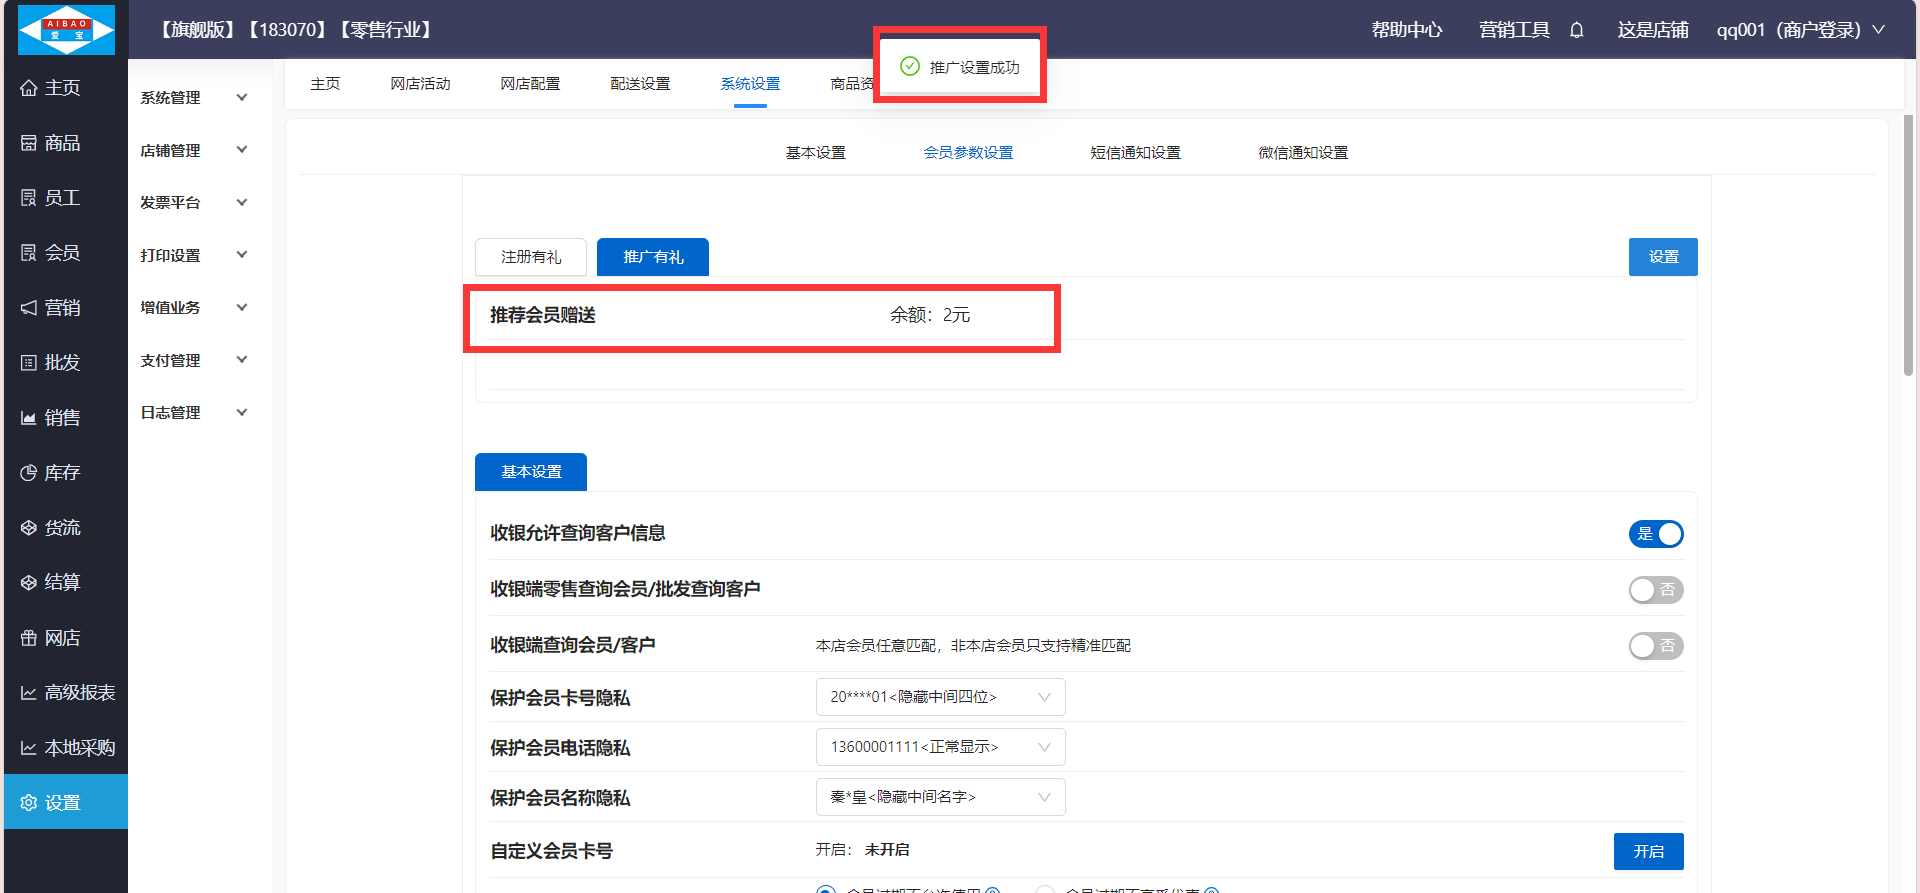Toggle the 收银端查询会员/客户 switch
The height and width of the screenshot is (893, 1920).
1656,646
